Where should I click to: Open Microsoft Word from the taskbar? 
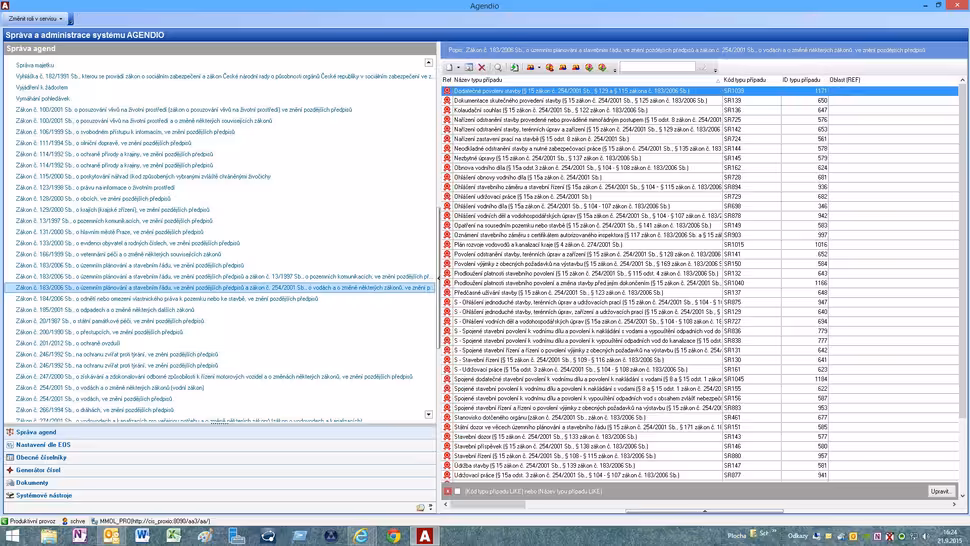(x=142, y=535)
